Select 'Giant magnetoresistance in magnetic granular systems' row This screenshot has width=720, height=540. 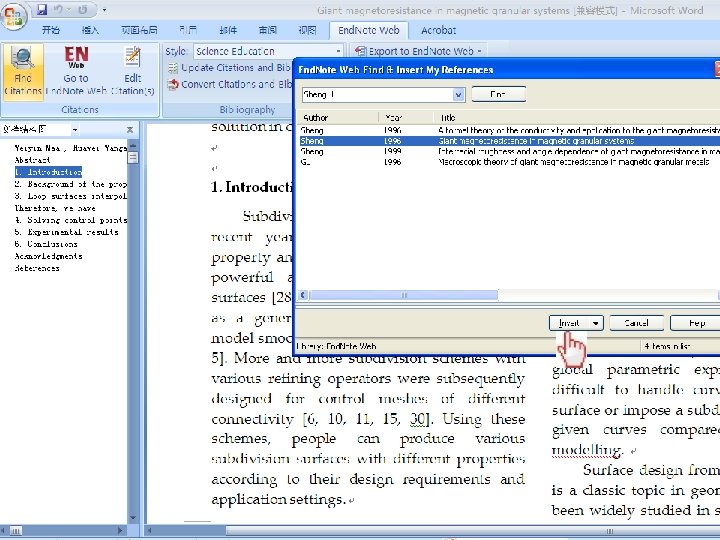click(509, 141)
